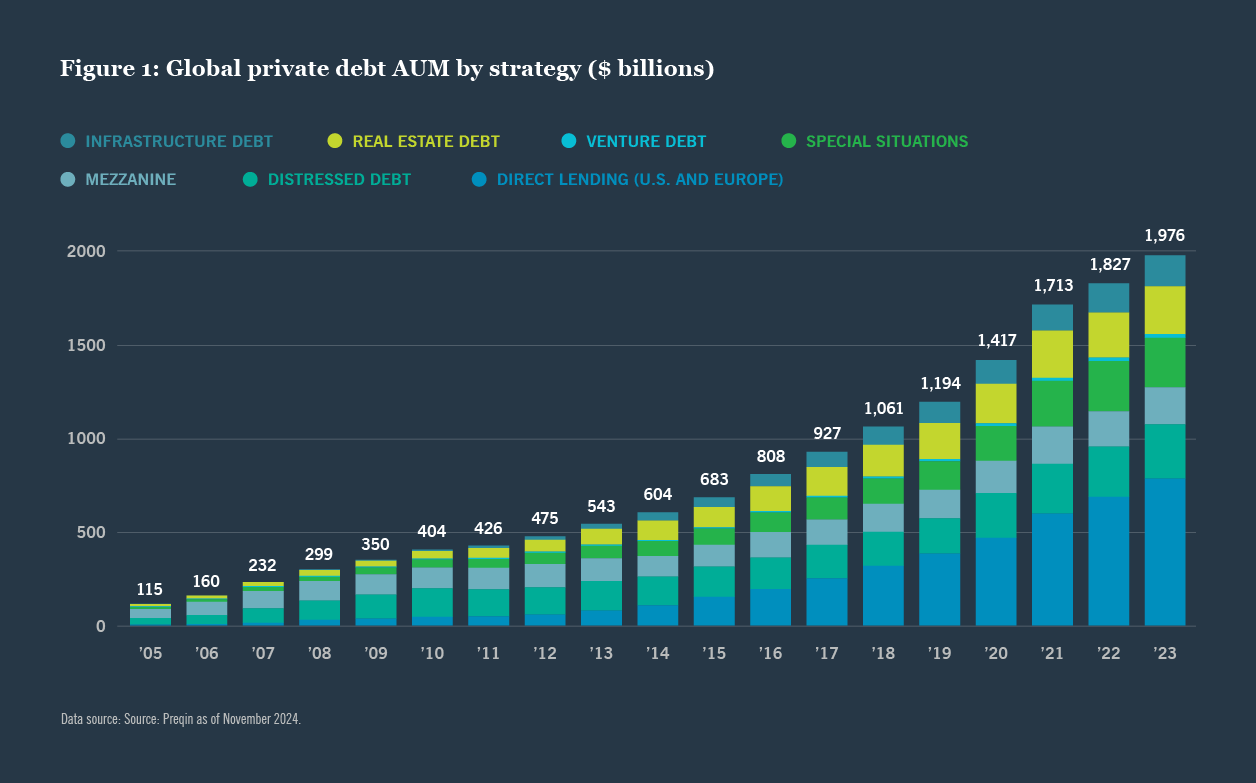Click the 543 total above '13 bar
This screenshot has width=1256, height=783.
click(x=601, y=505)
